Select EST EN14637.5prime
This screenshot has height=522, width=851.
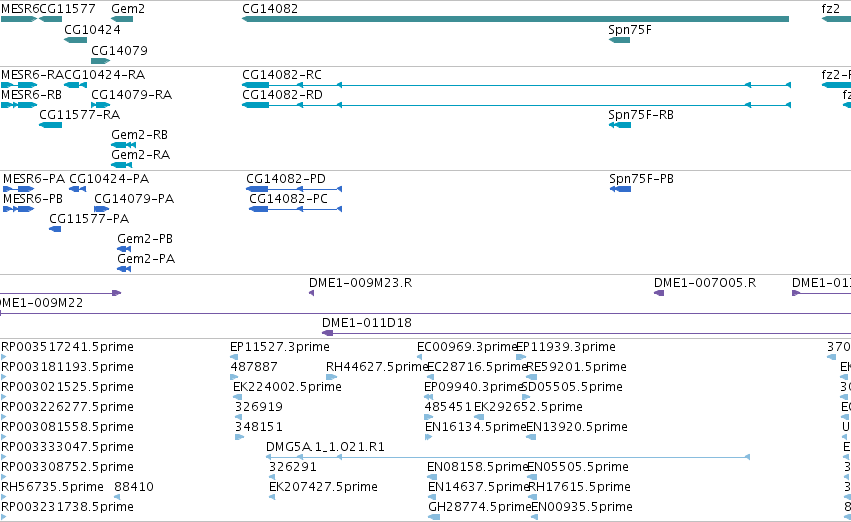(x=478, y=487)
